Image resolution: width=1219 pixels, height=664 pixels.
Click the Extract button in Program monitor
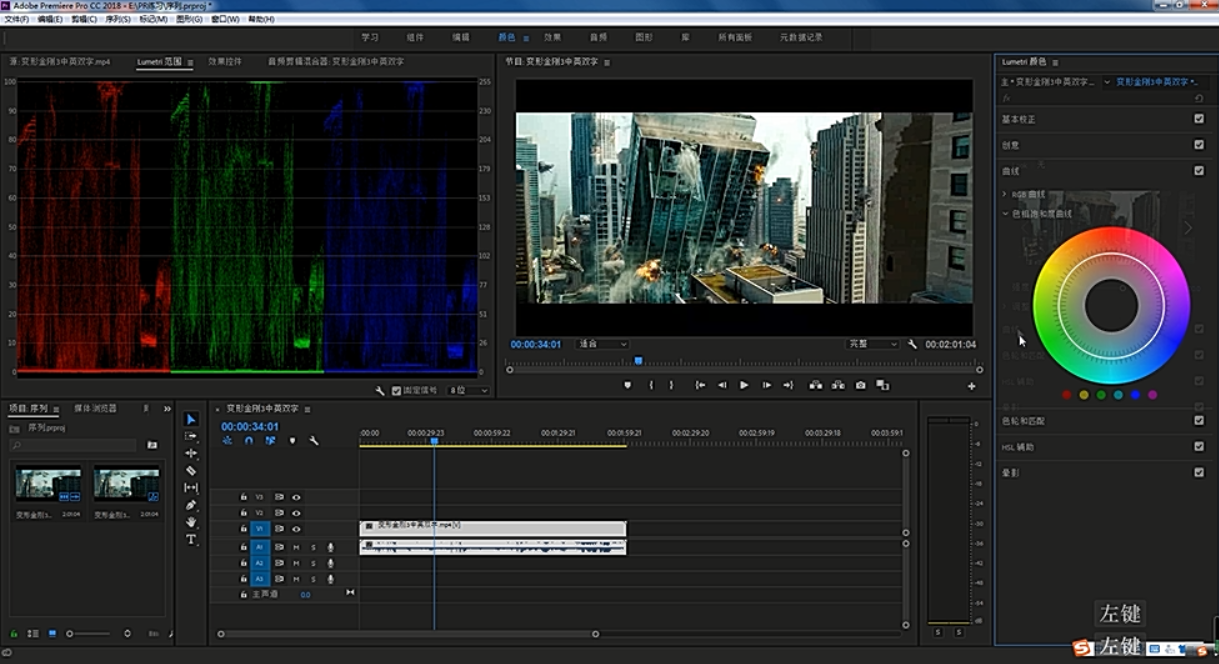(x=838, y=385)
